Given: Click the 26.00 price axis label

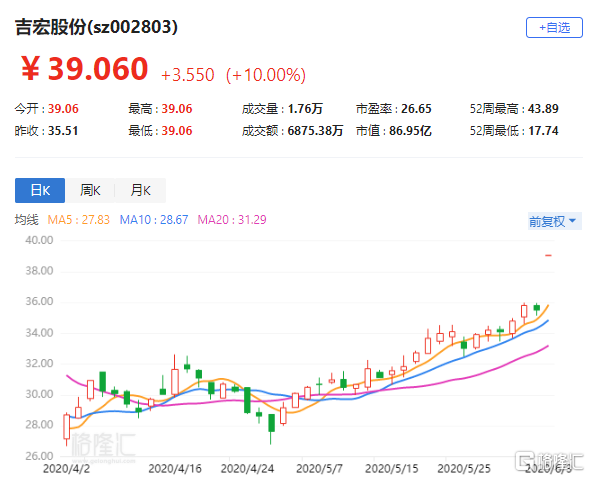Looking at the screenshot, I should coord(39,456).
